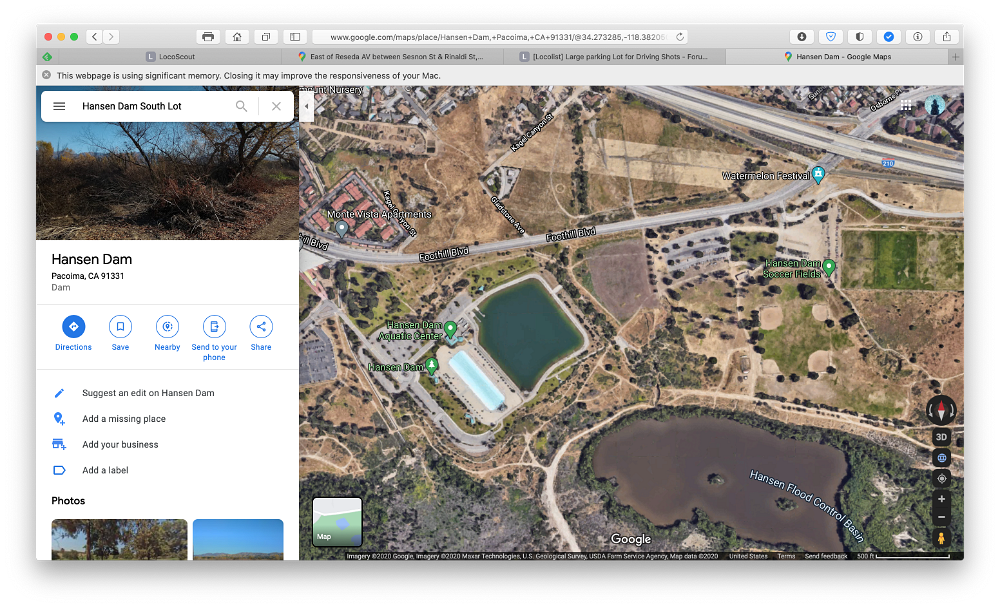Click the circled info extension icon
Screen dimensions: 1000x608
[918, 37]
